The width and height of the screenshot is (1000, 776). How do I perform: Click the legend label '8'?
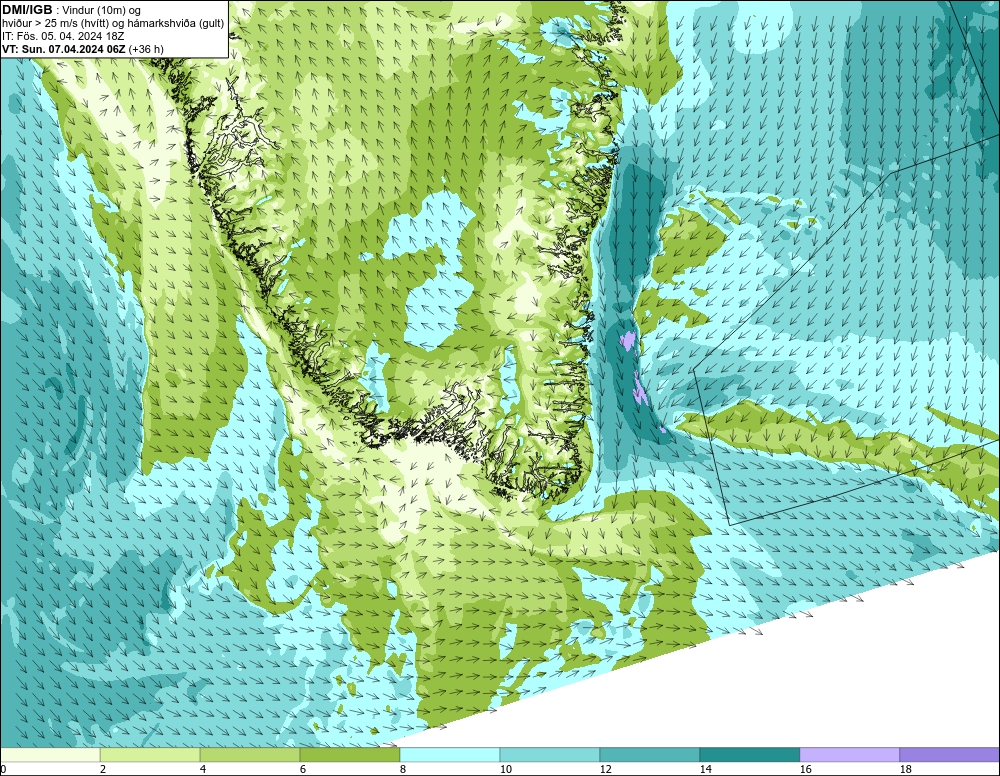pos(403,769)
